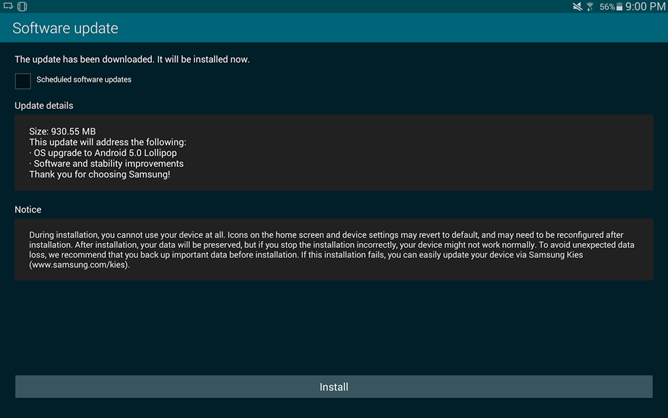Tap the Software update title header
This screenshot has width=668, height=418.
65,29
